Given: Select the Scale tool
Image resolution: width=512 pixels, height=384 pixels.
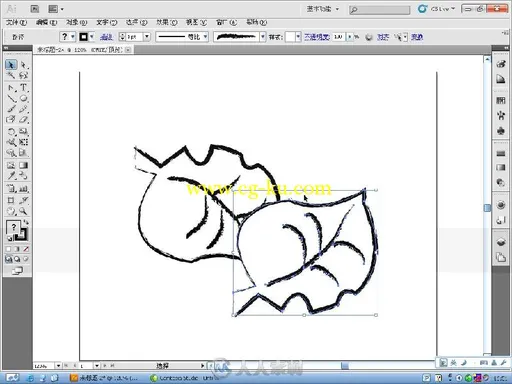Looking at the screenshot, I should [23, 132].
